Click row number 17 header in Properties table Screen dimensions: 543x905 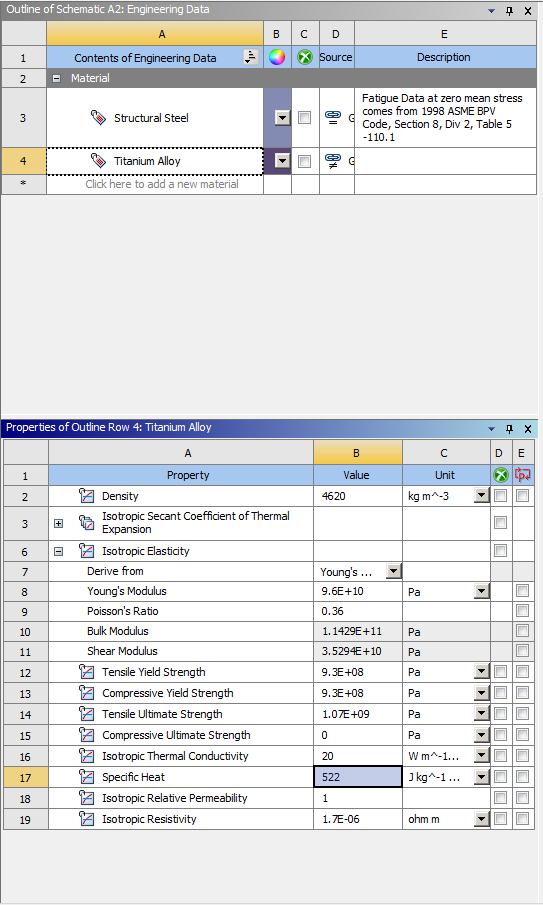point(25,777)
